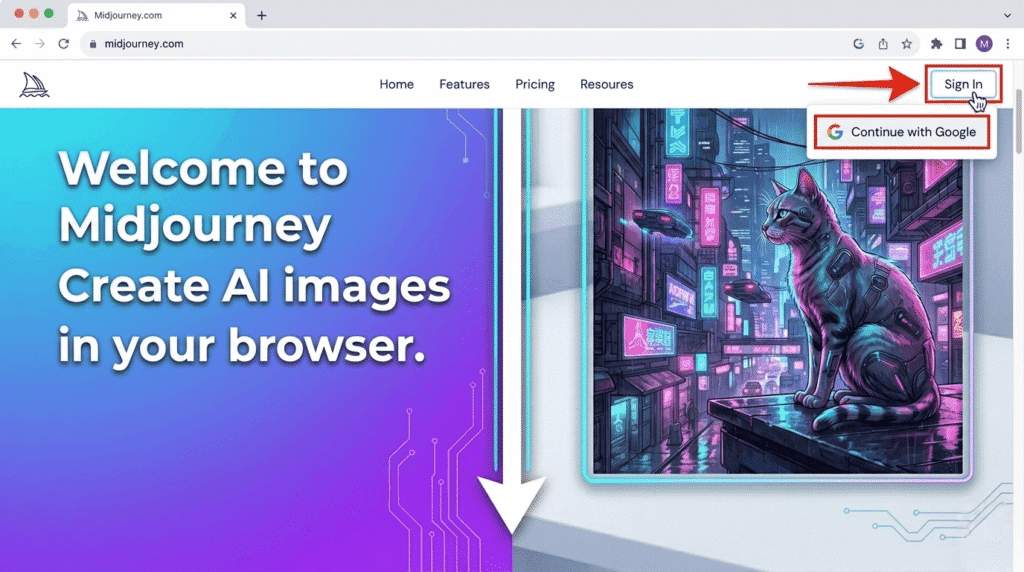Bookmark this page with the star icon
The image size is (1024, 572).
(x=906, y=44)
